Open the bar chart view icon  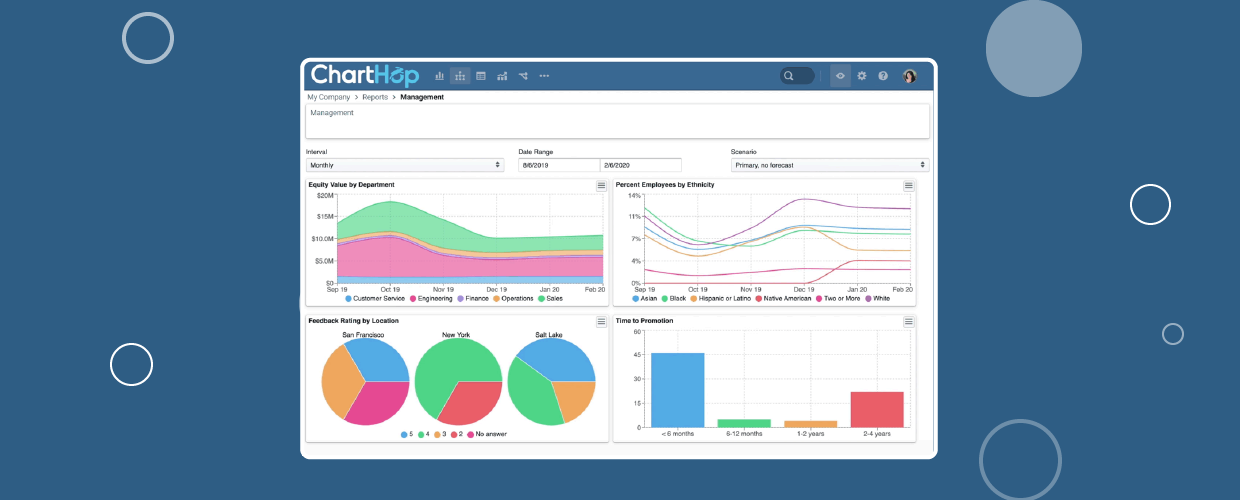(439, 76)
